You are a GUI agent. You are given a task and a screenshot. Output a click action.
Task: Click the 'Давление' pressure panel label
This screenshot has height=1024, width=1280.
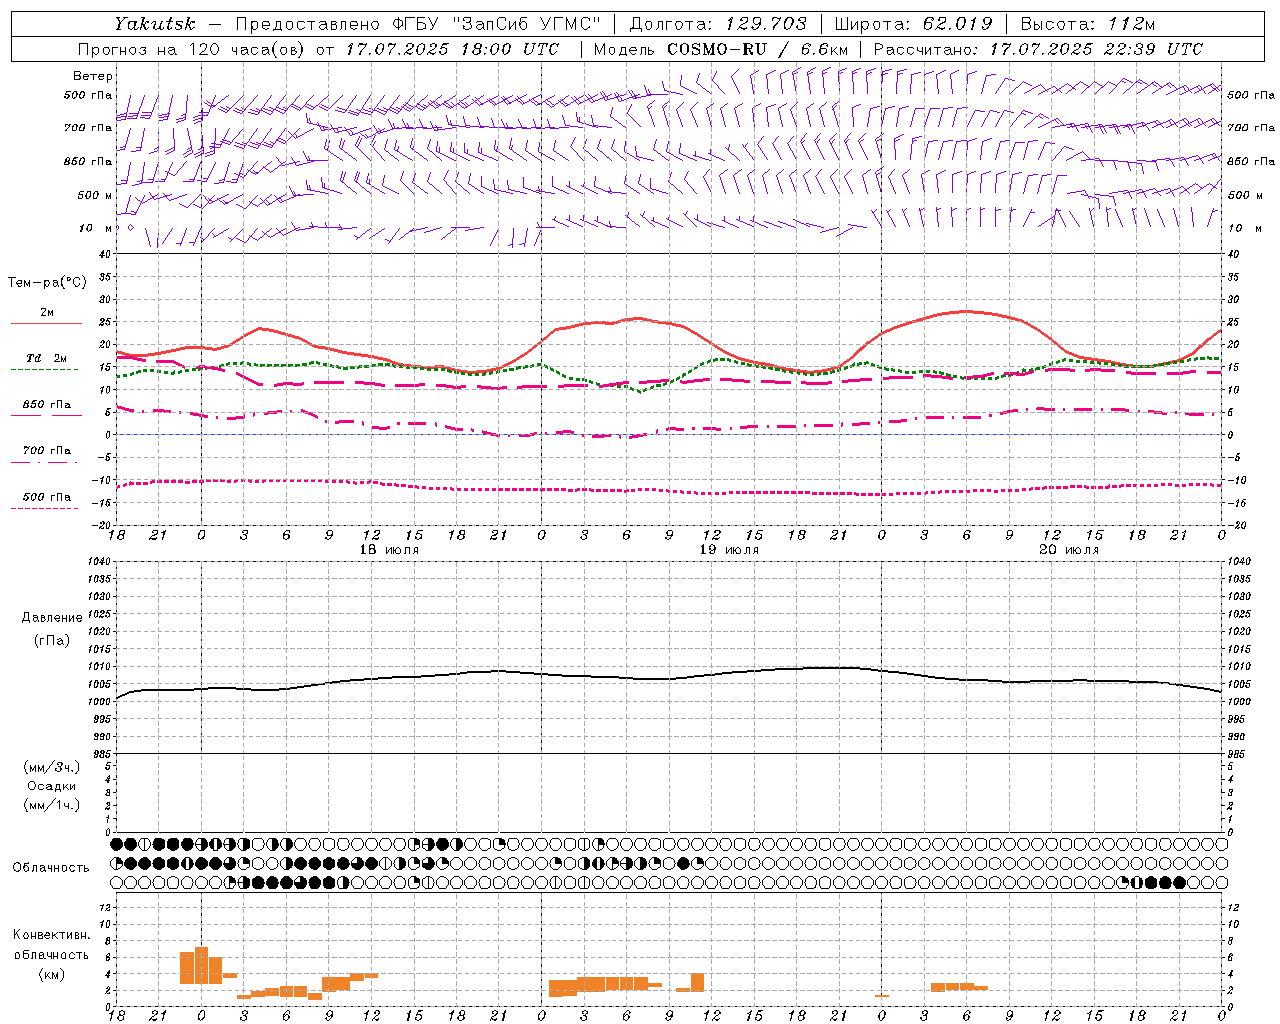(52, 618)
